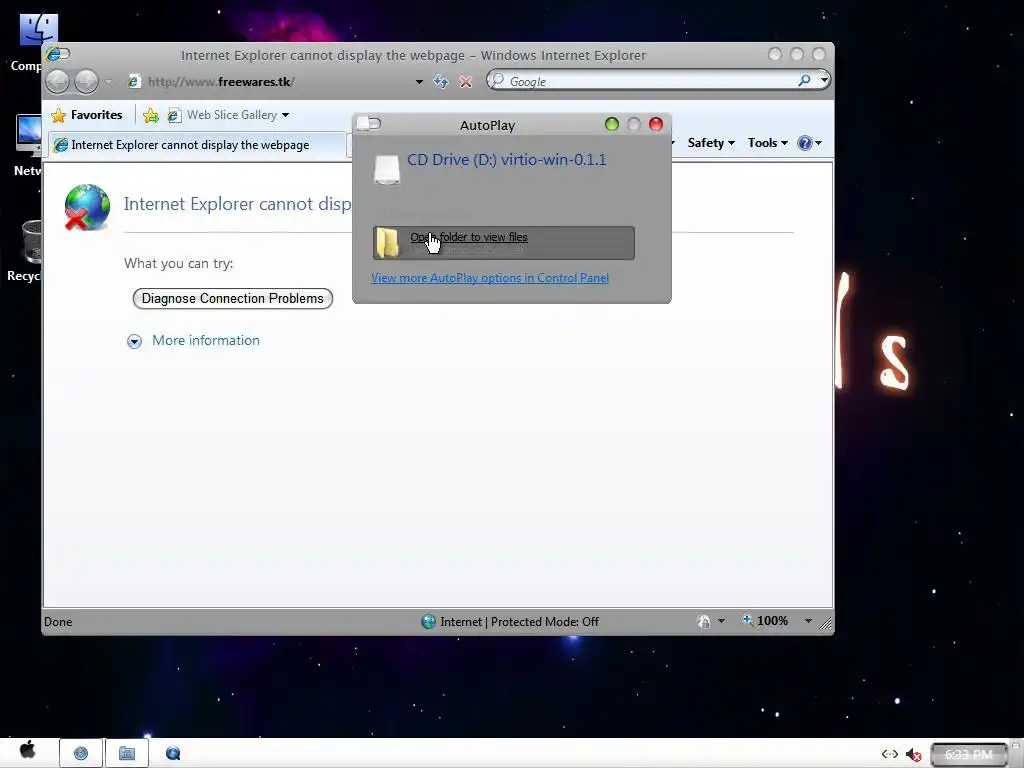Click View more AutoPlay options in Control Panel

pos(490,278)
